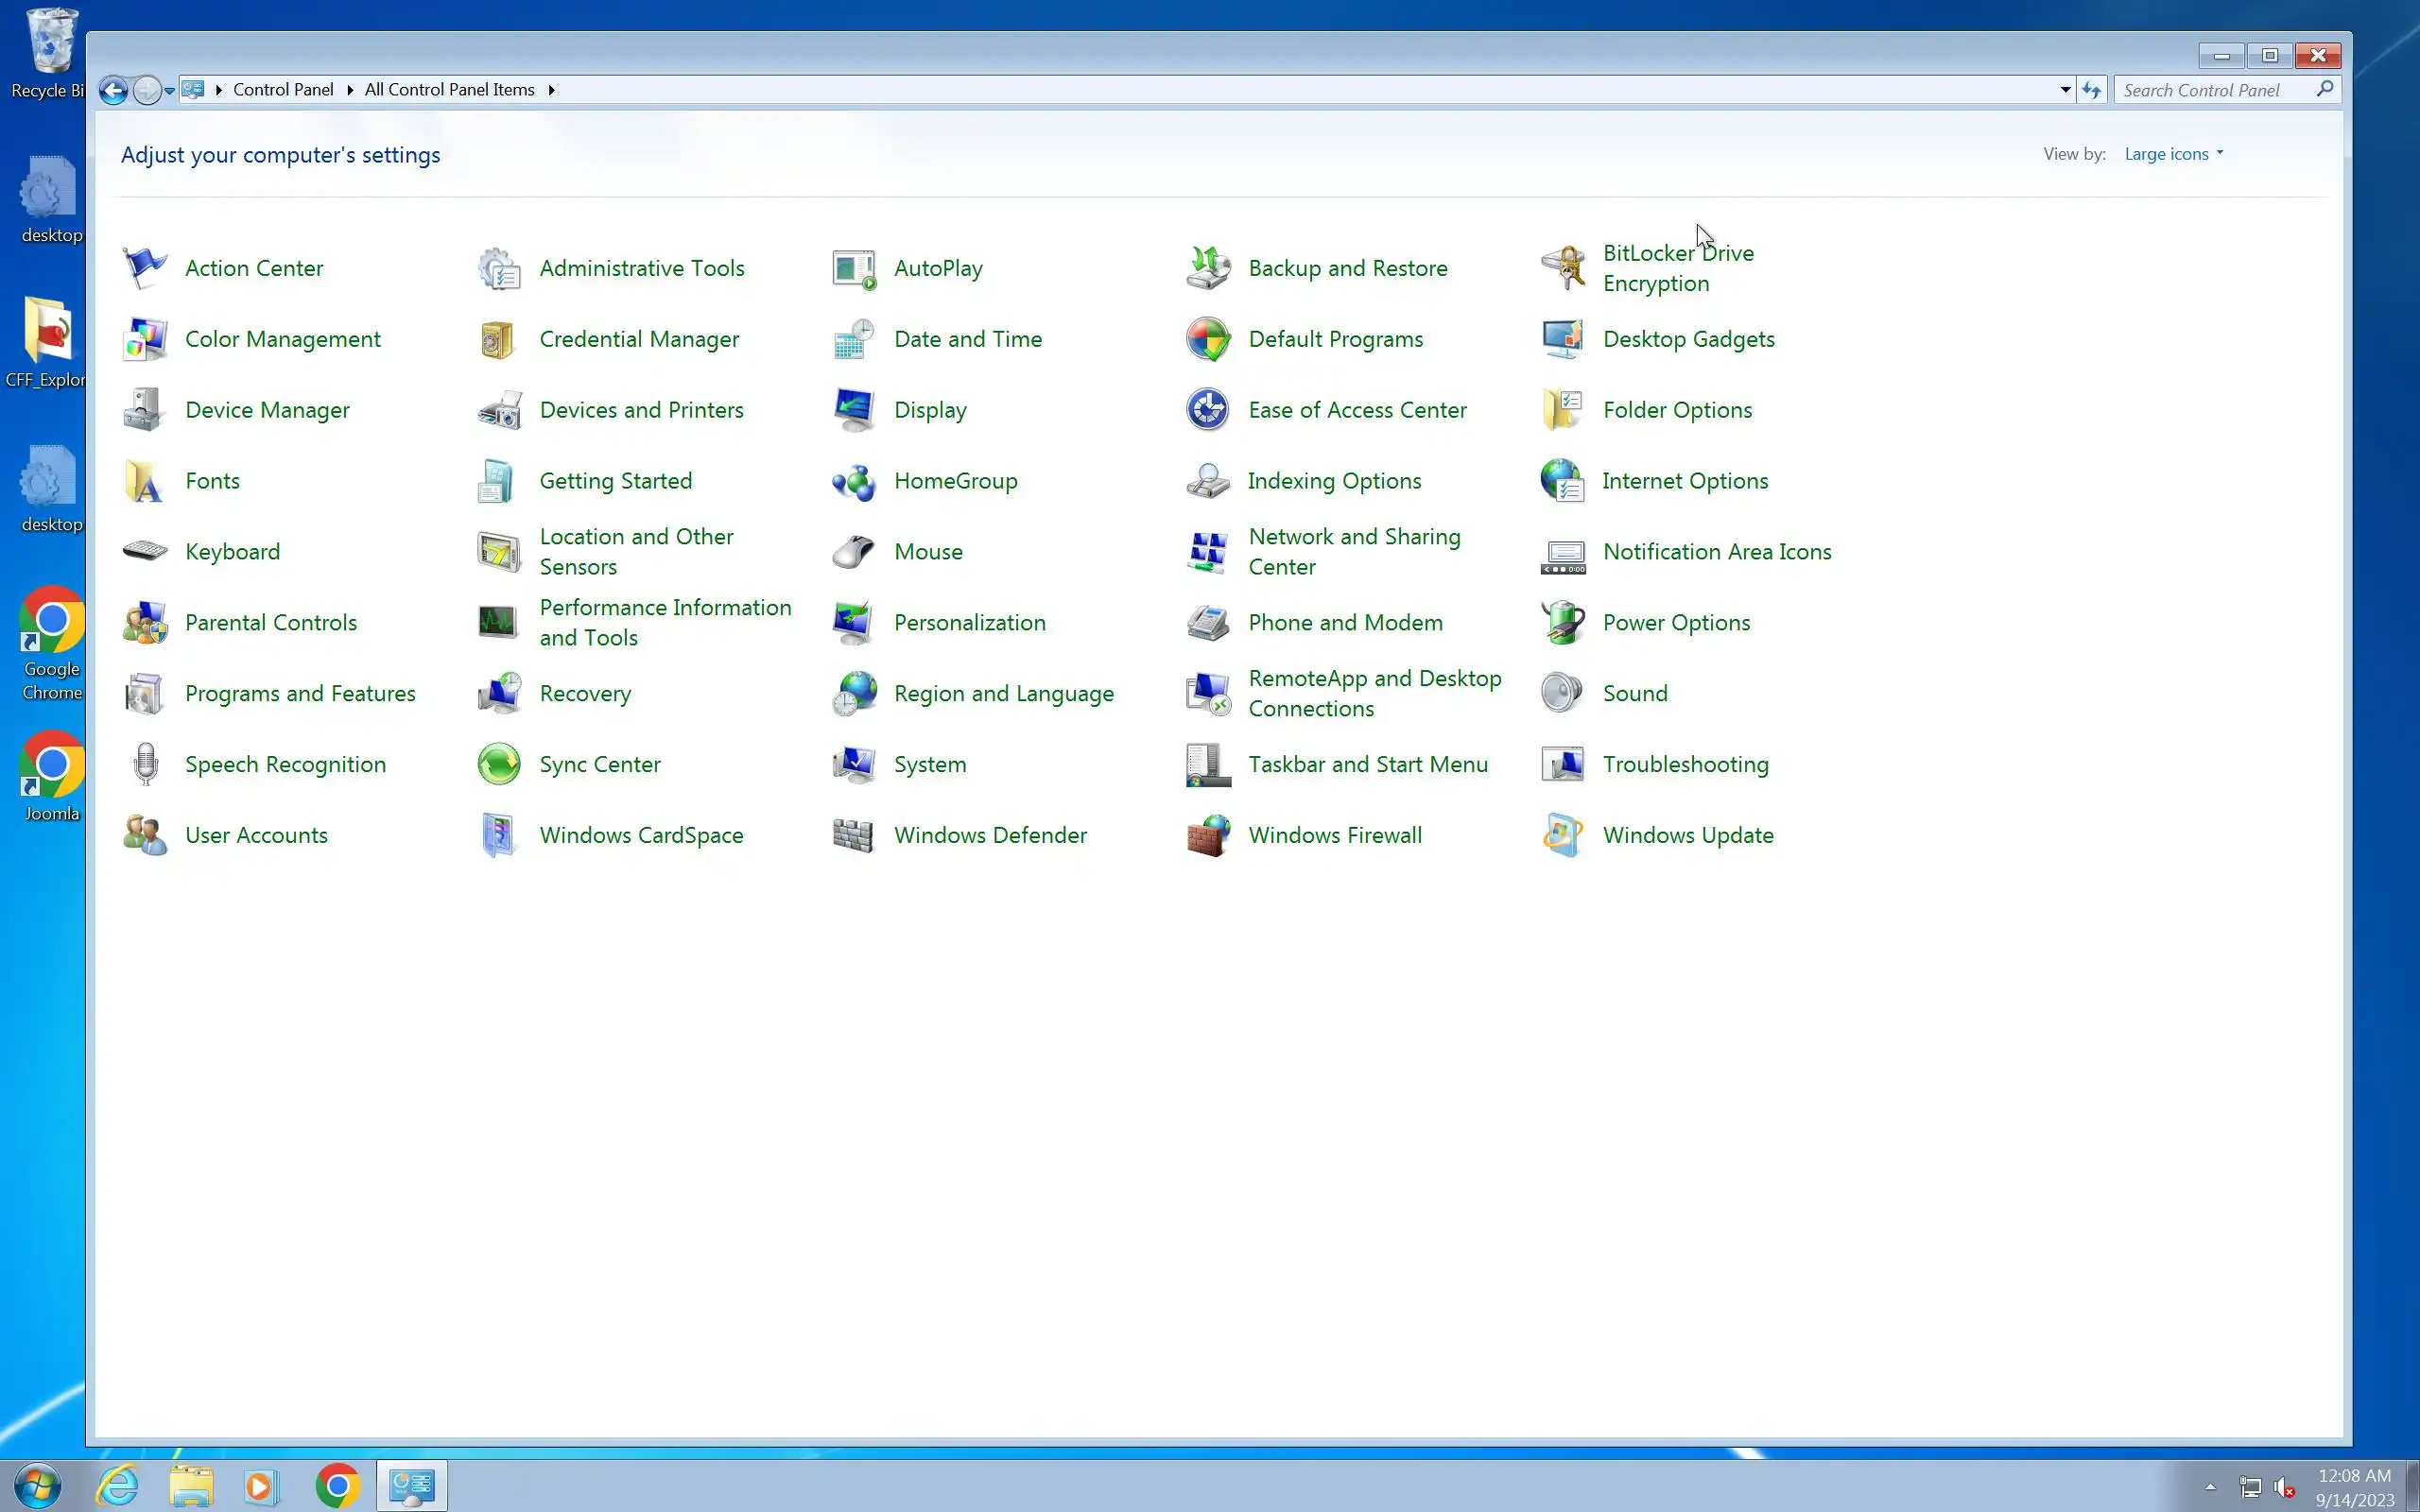
Task: Open the Programs and Features link
Action: point(300,693)
